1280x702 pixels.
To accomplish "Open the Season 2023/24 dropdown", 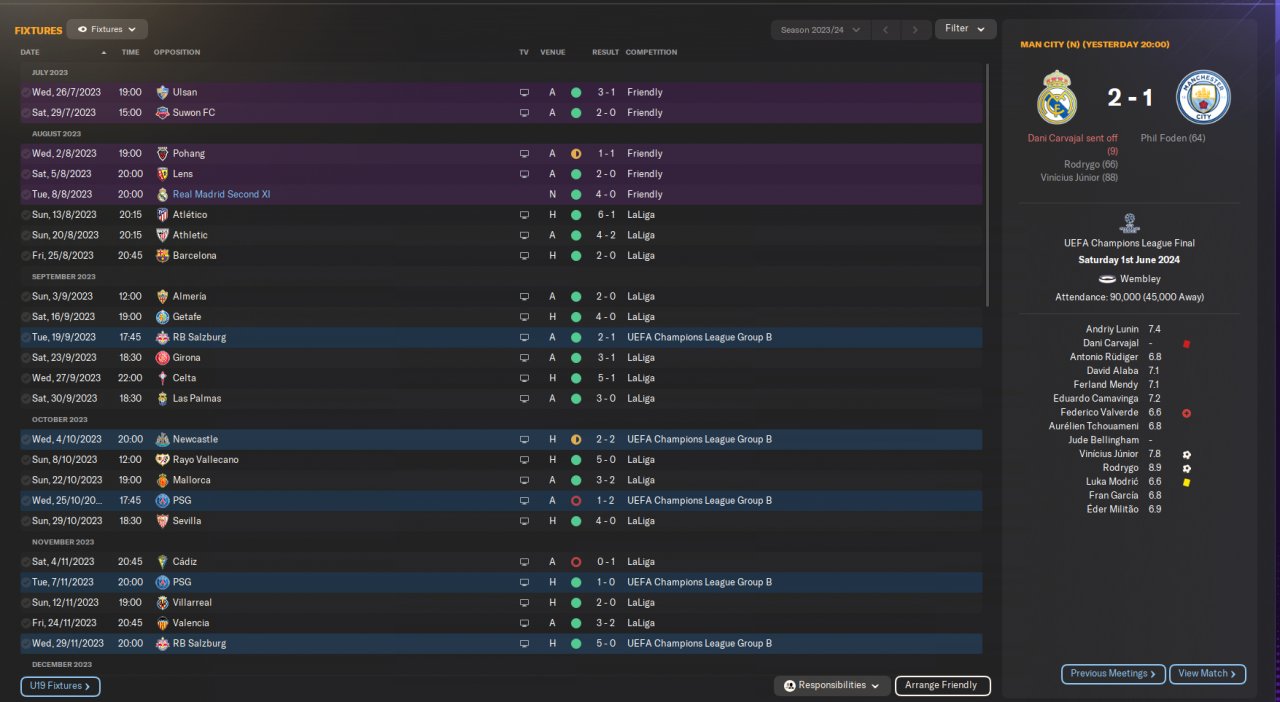I will click(x=820, y=30).
